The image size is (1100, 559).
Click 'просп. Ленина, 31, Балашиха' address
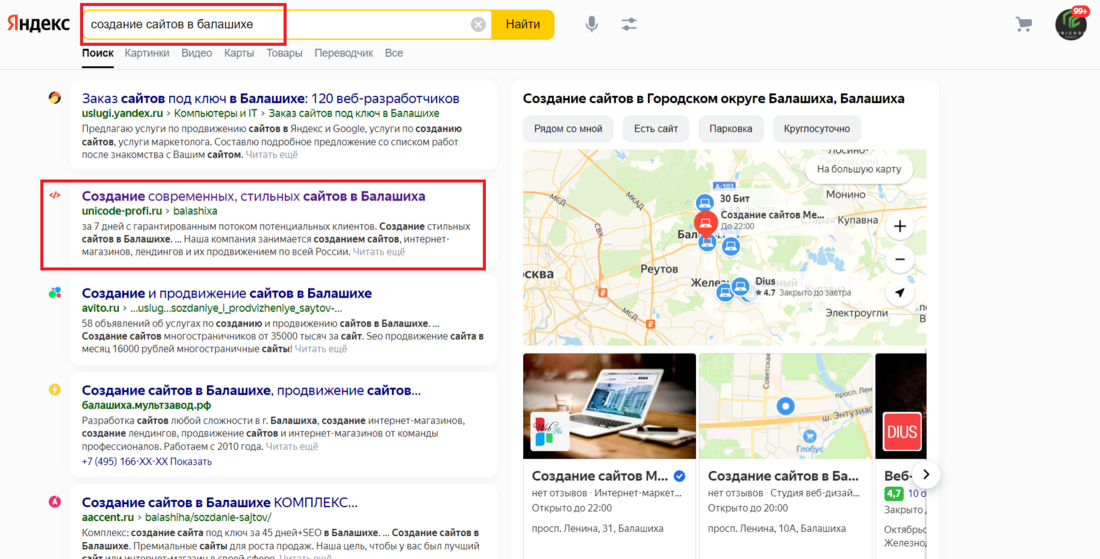pos(598,528)
